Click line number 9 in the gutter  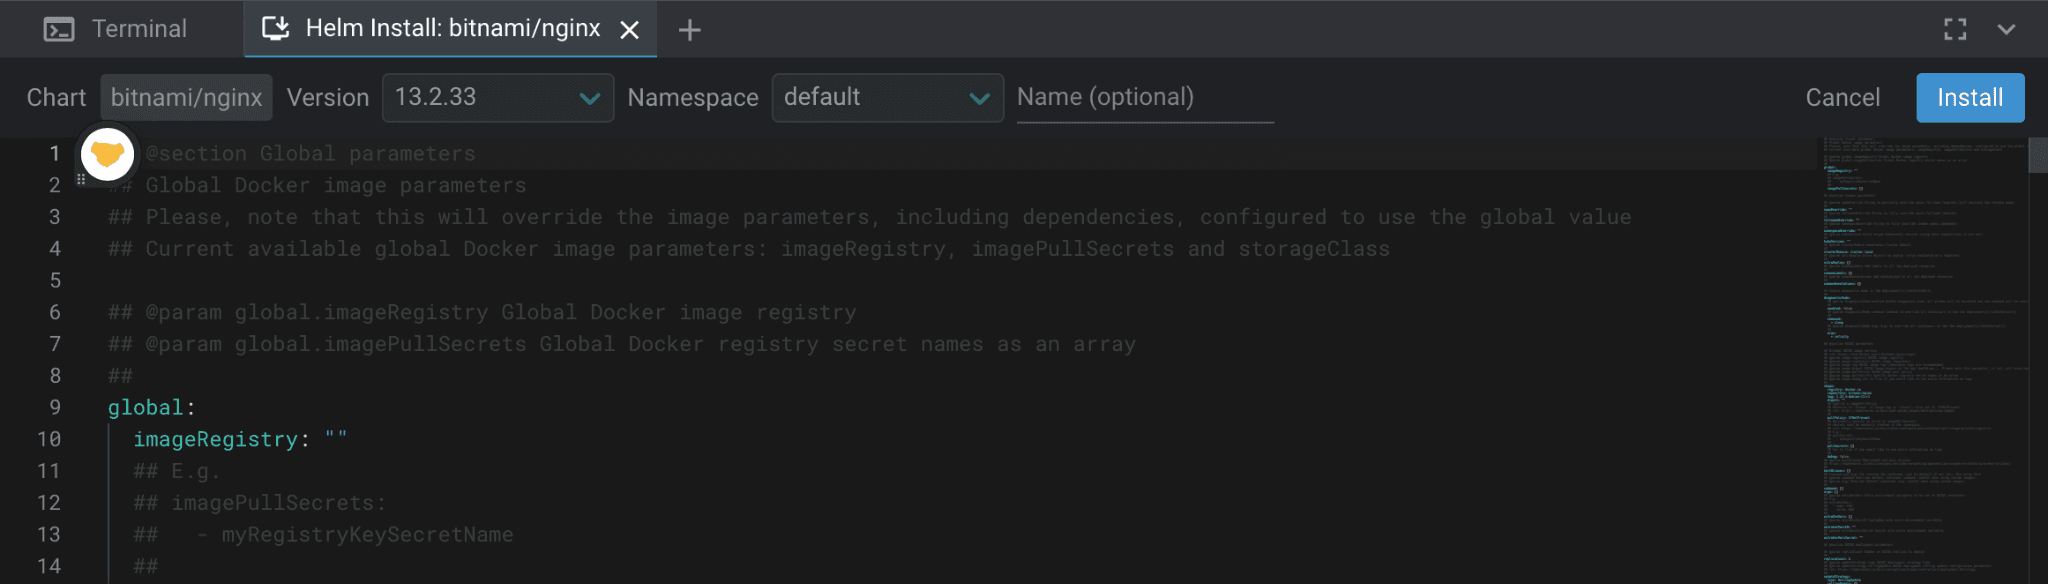[55, 407]
